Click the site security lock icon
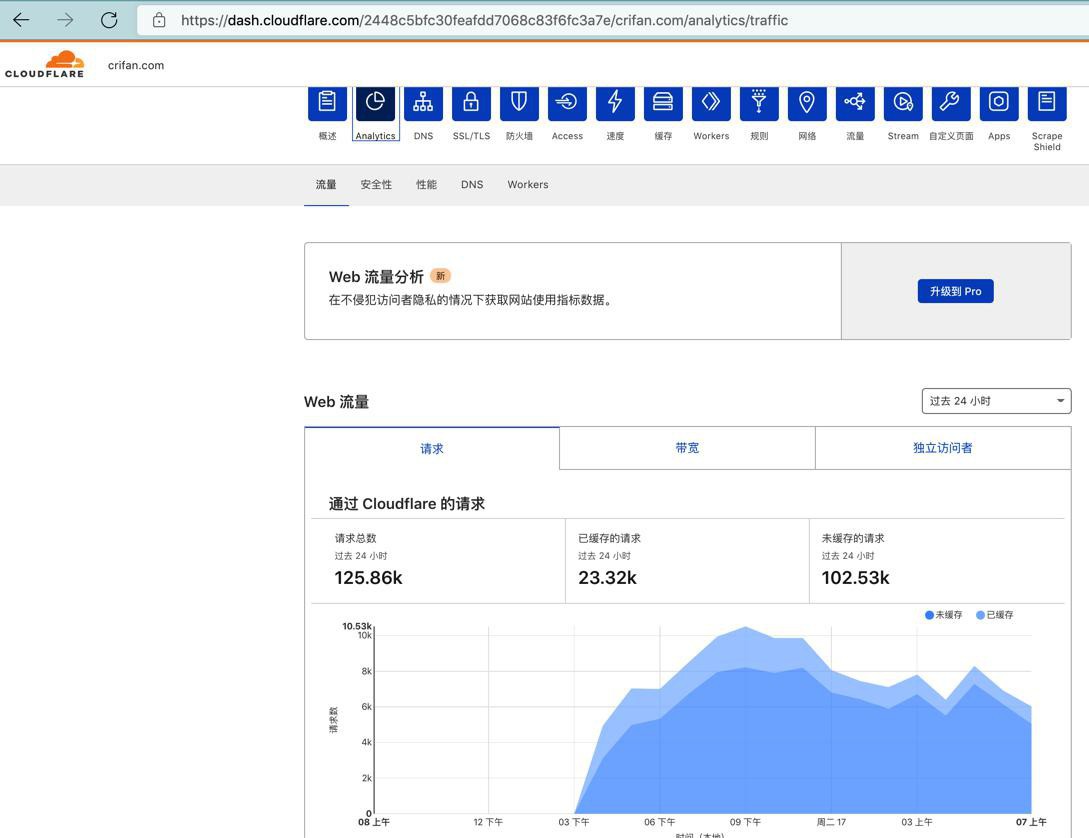The width and height of the screenshot is (1089, 838). [x=159, y=20]
